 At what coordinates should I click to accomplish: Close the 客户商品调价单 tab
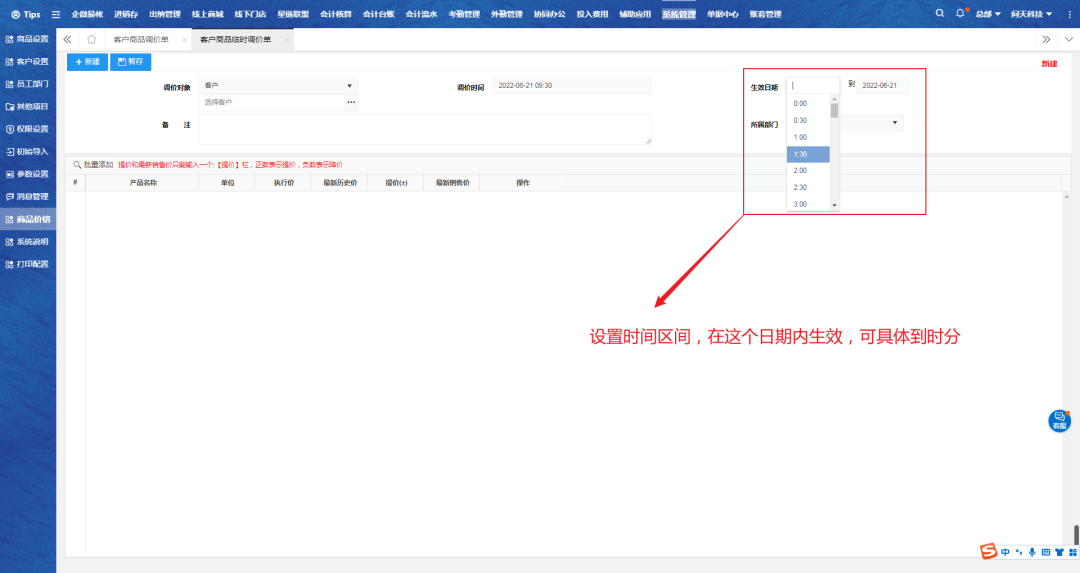184,39
